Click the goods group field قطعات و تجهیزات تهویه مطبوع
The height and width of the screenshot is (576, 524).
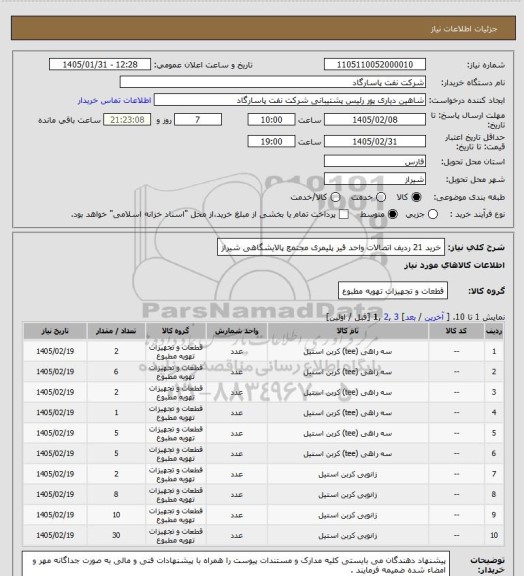pos(392,291)
